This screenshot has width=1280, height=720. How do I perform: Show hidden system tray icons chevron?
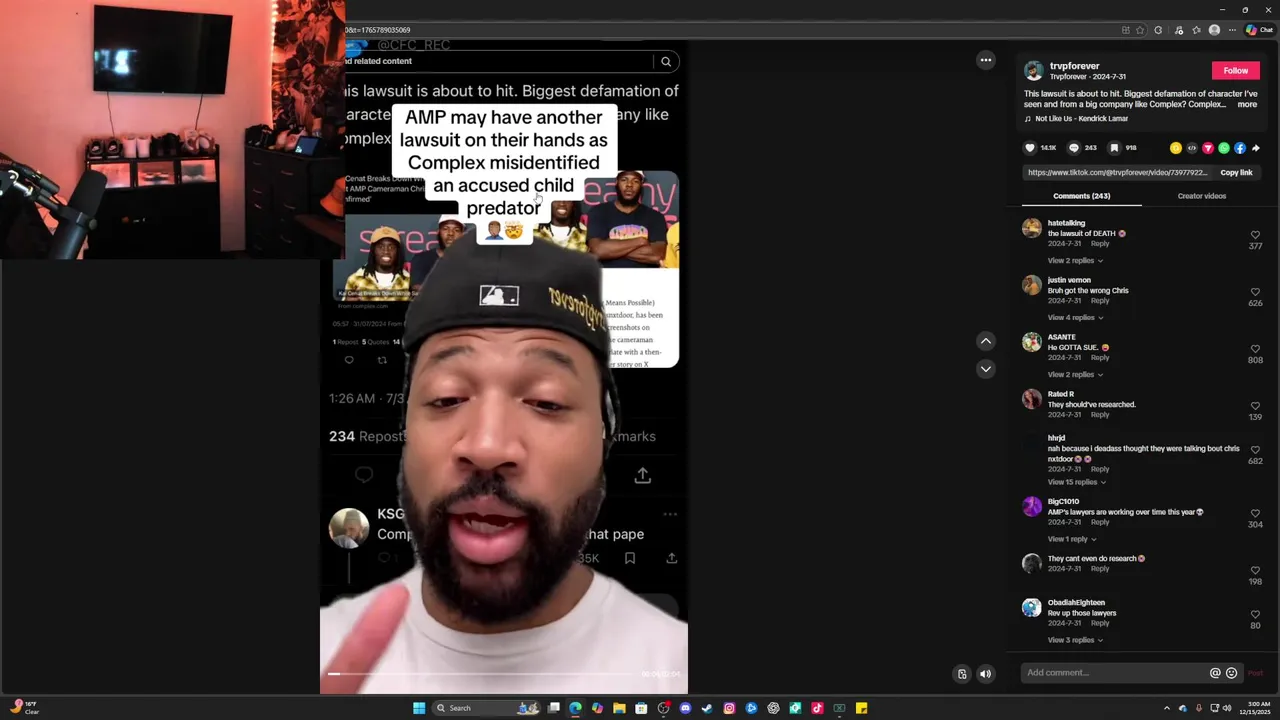[x=1166, y=708]
